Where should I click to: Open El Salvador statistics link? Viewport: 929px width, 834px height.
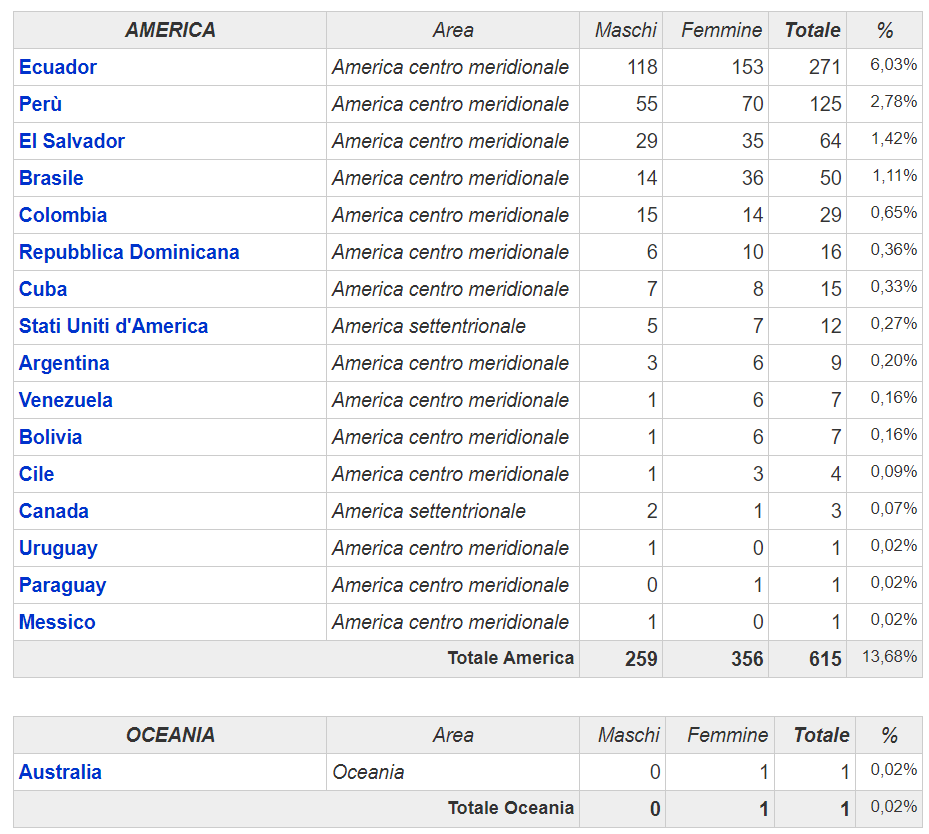72,141
